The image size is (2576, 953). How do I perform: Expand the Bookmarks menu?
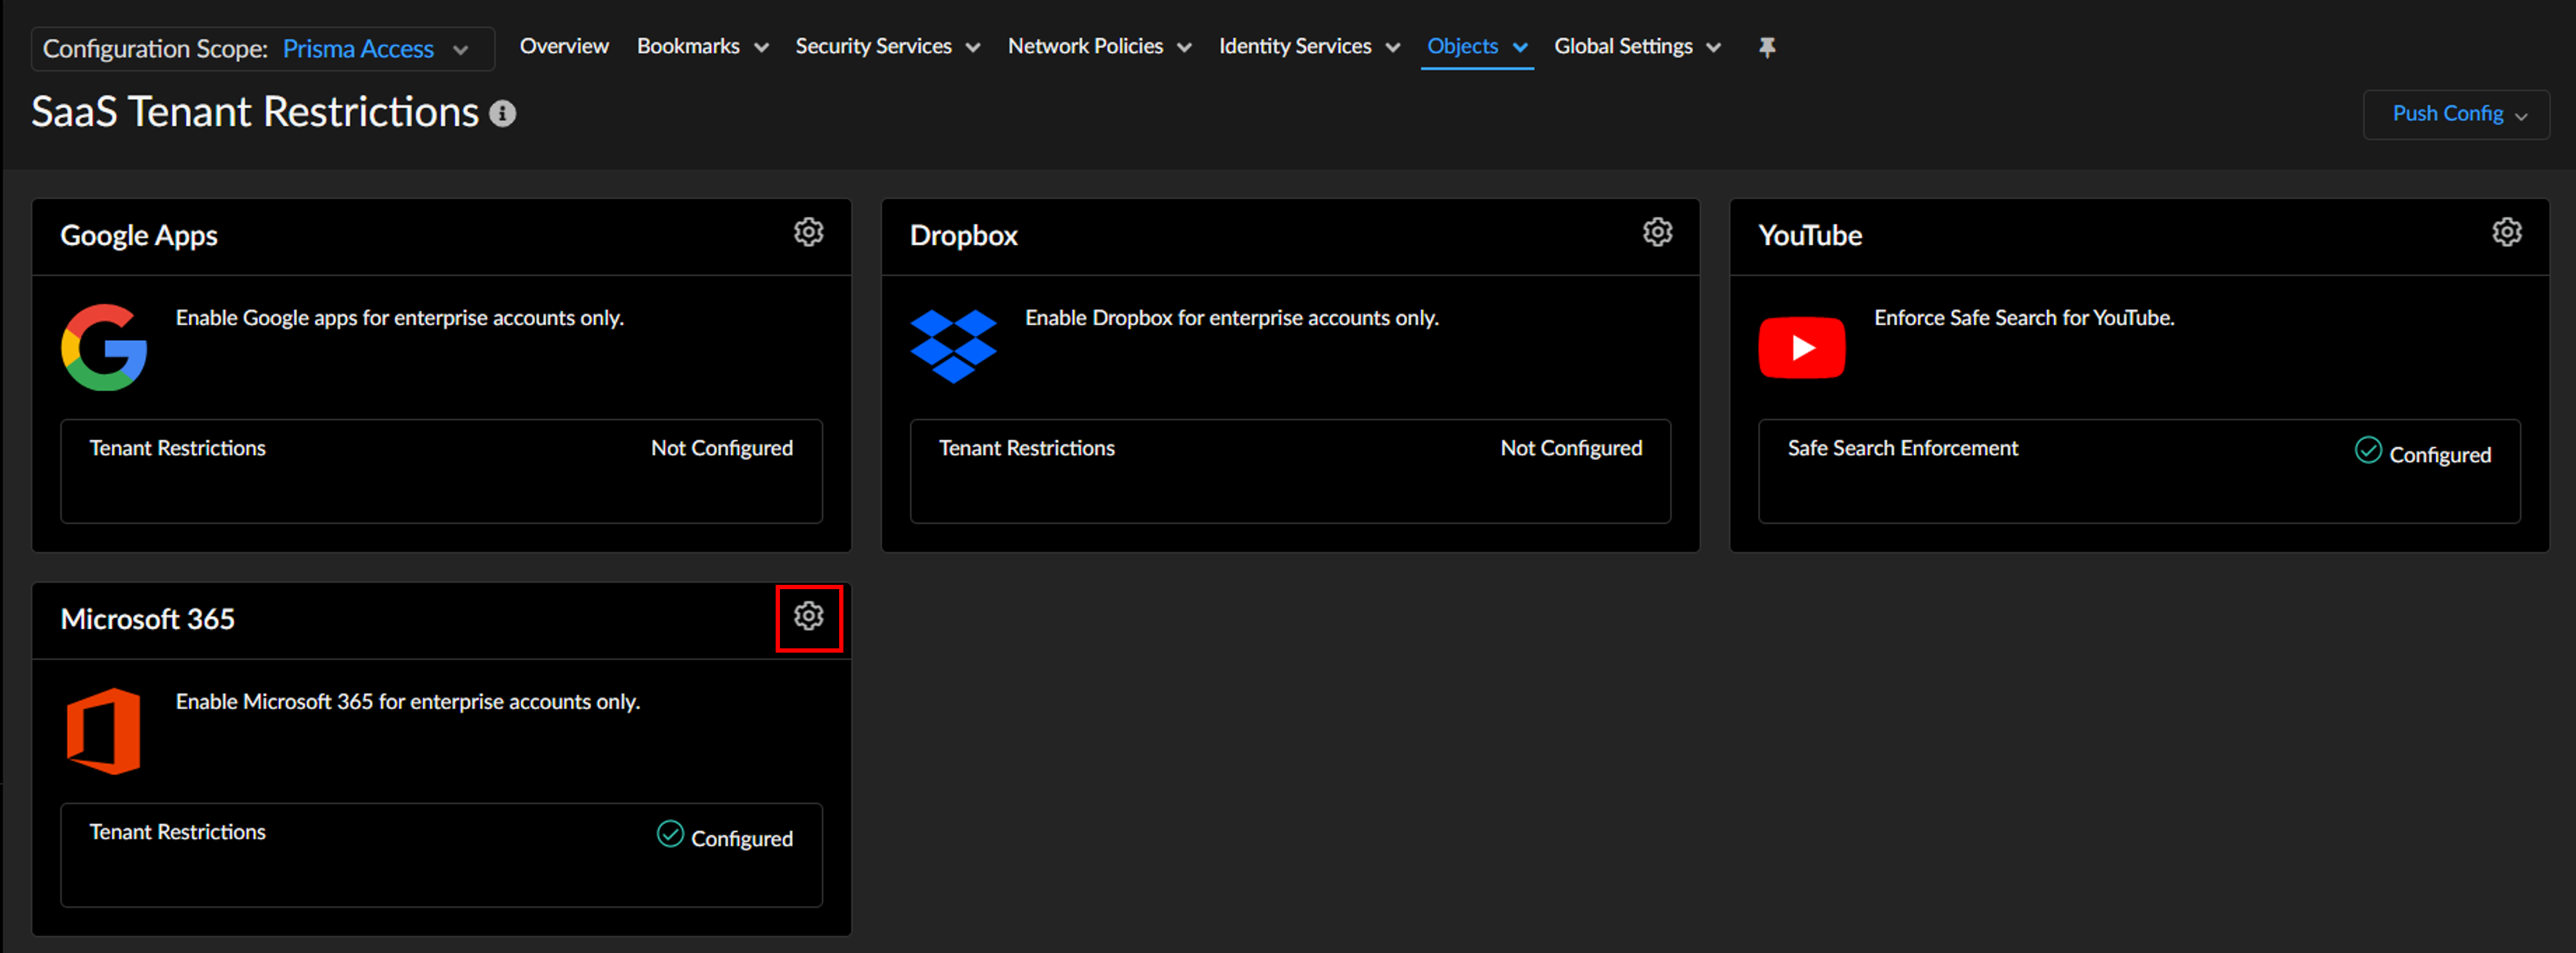(x=702, y=46)
